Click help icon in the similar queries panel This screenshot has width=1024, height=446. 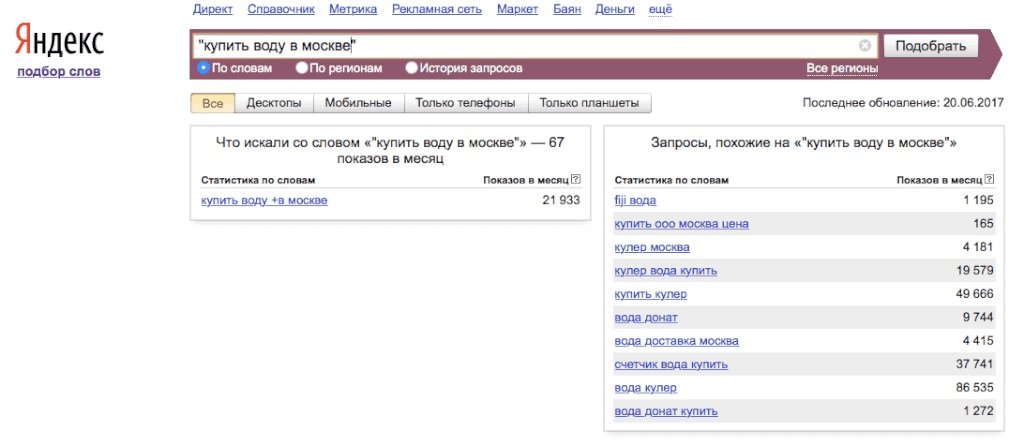[x=989, y=180]
